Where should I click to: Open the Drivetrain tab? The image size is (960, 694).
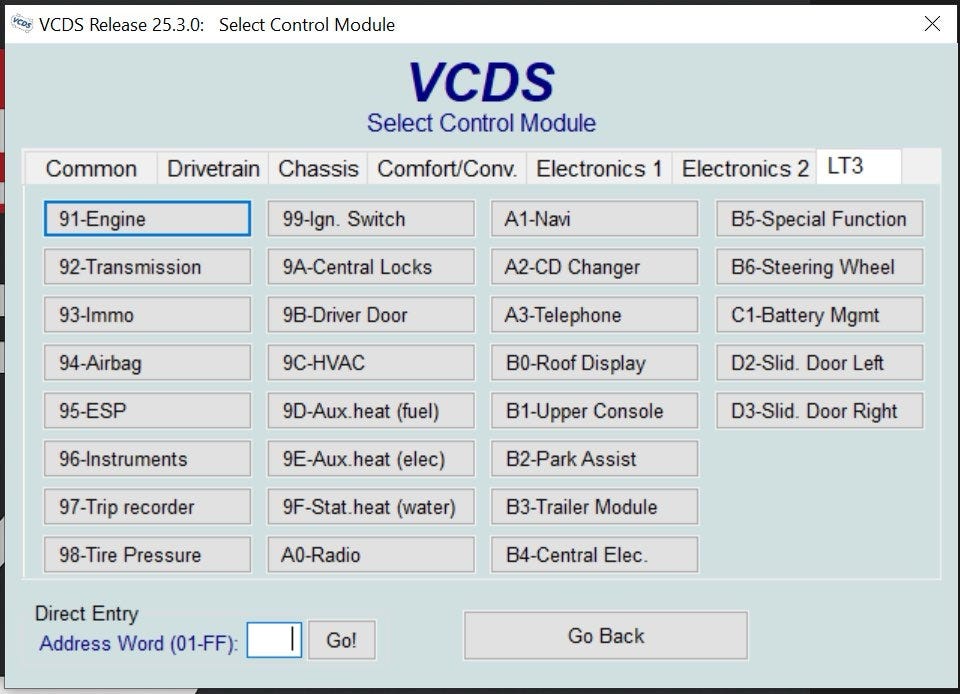pos(213,168)
